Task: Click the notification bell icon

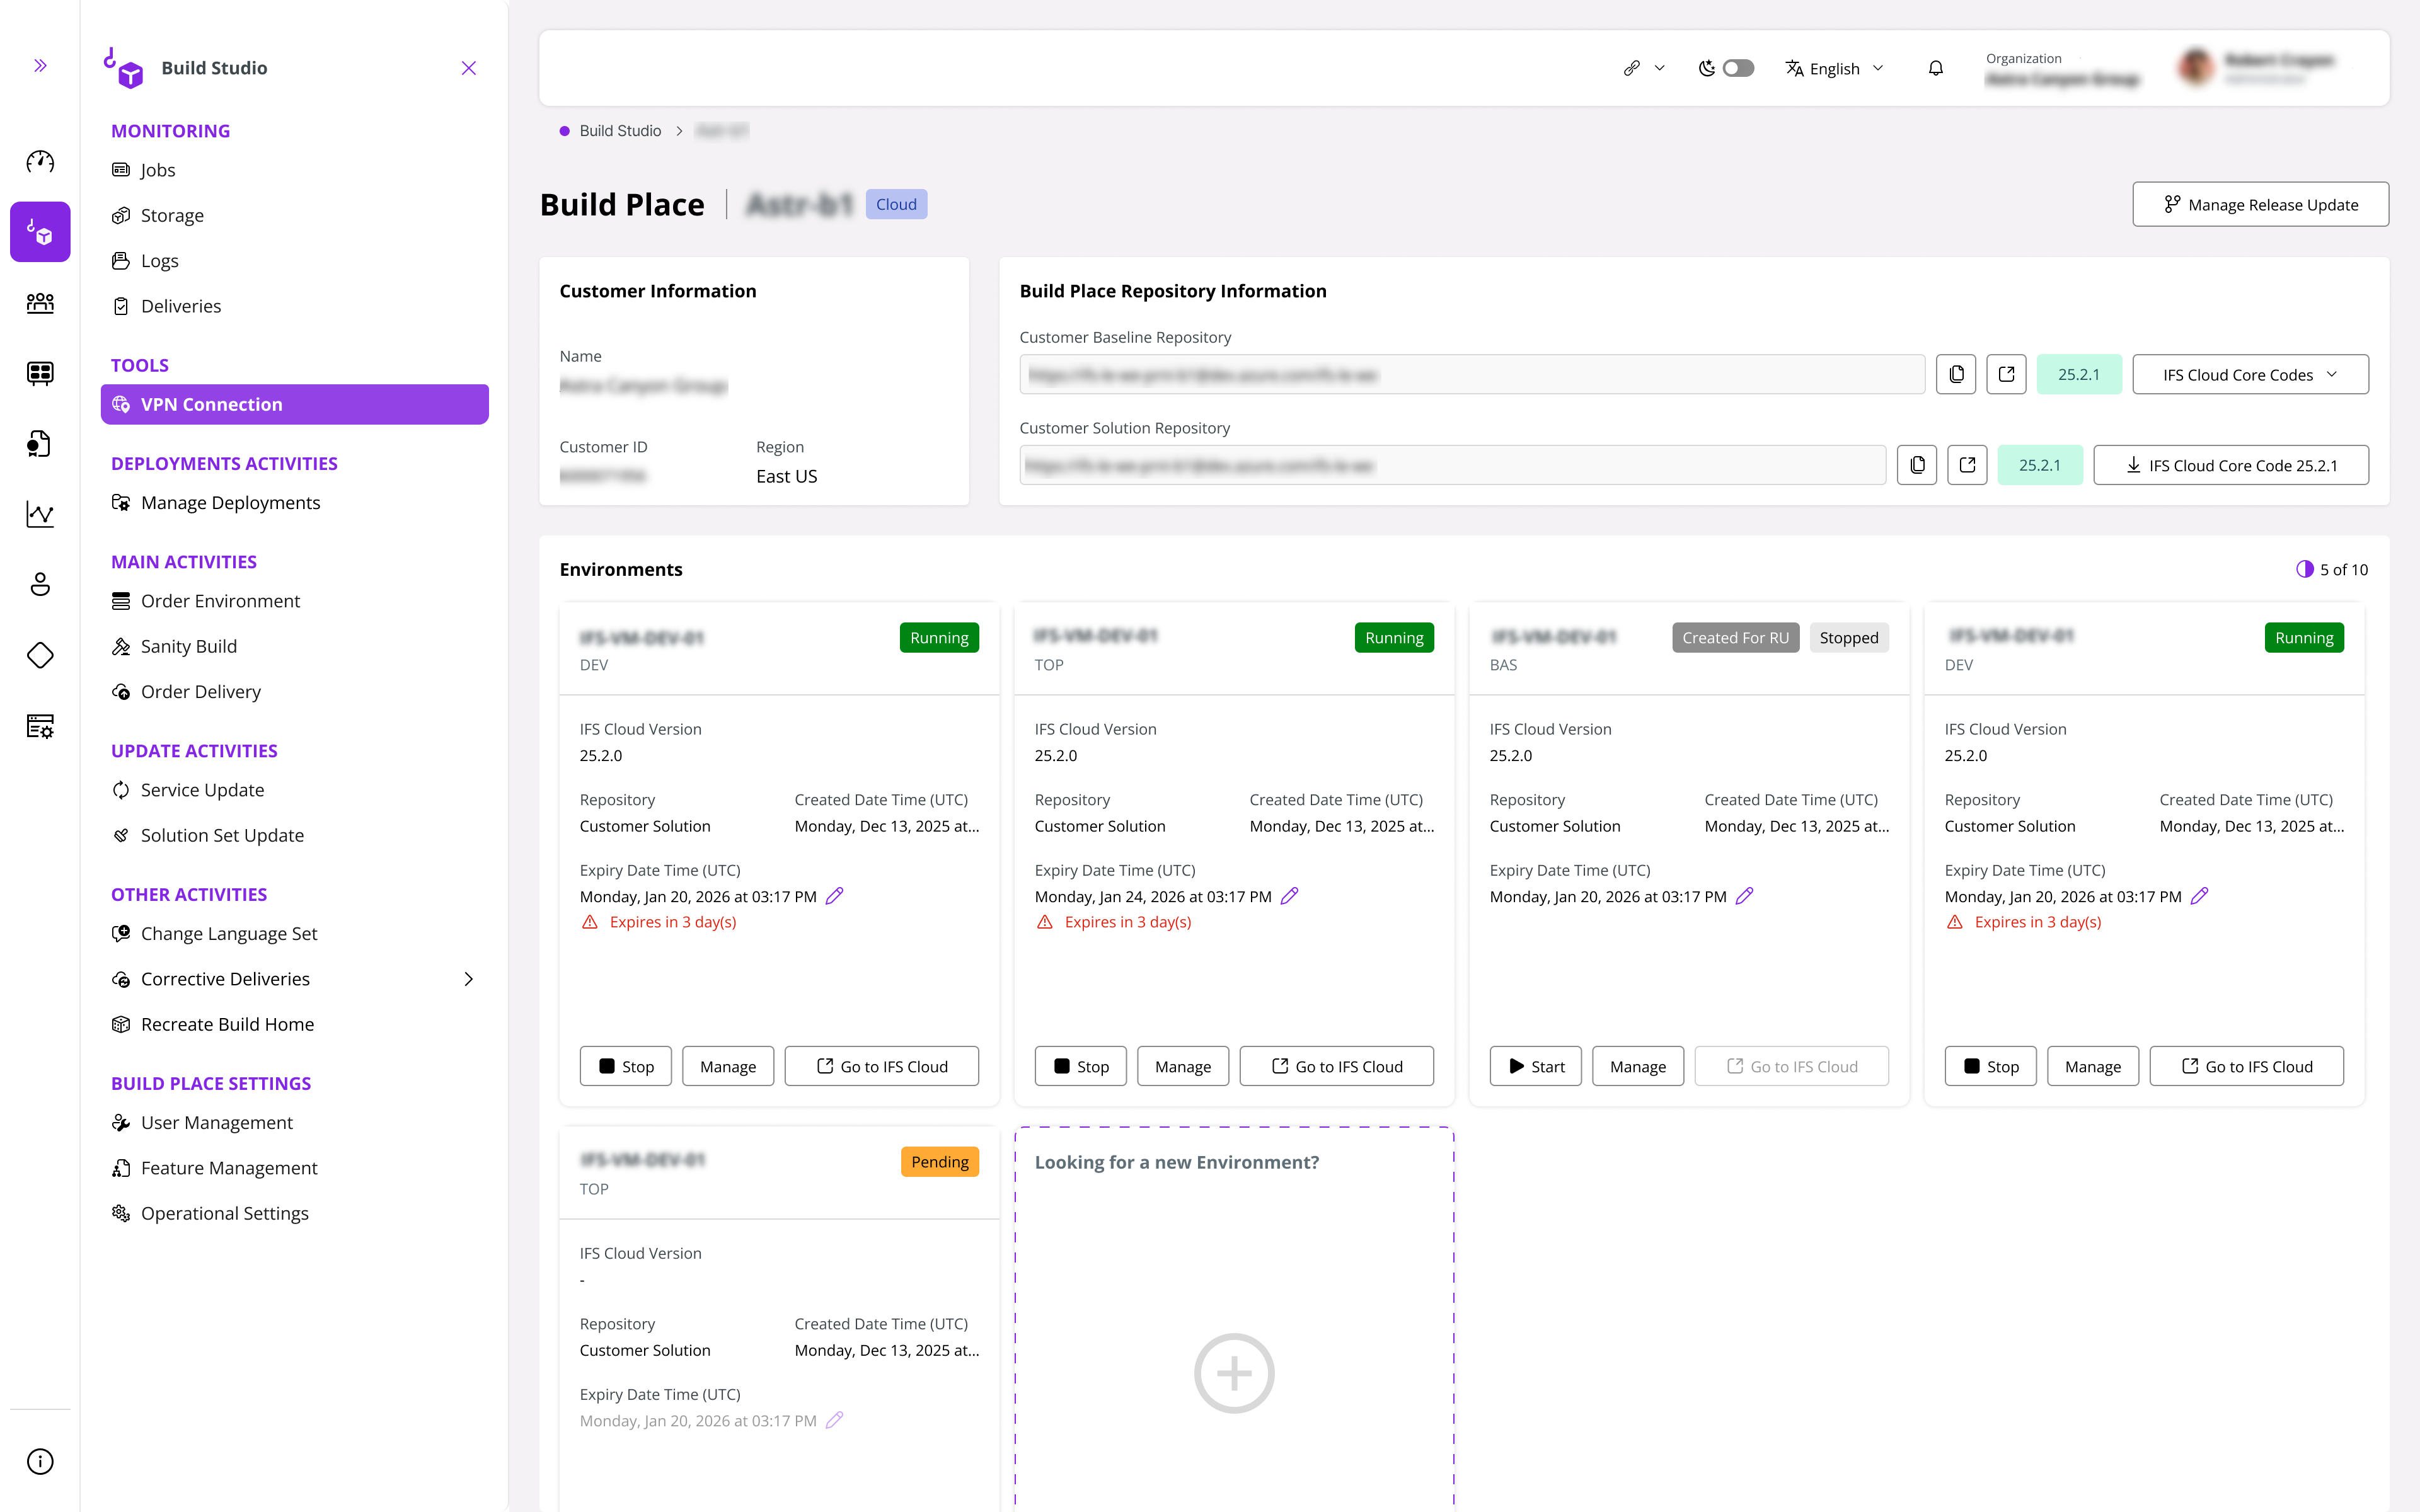Action: tap(1936, 67)
